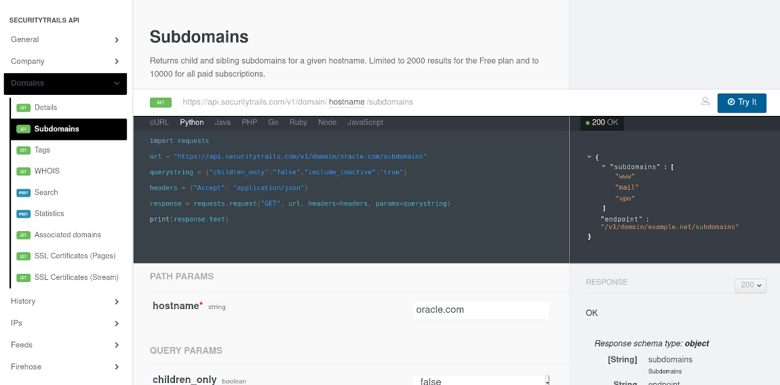780x385 pixels.
Task: Click the Try It button
Action: [742, 102]
